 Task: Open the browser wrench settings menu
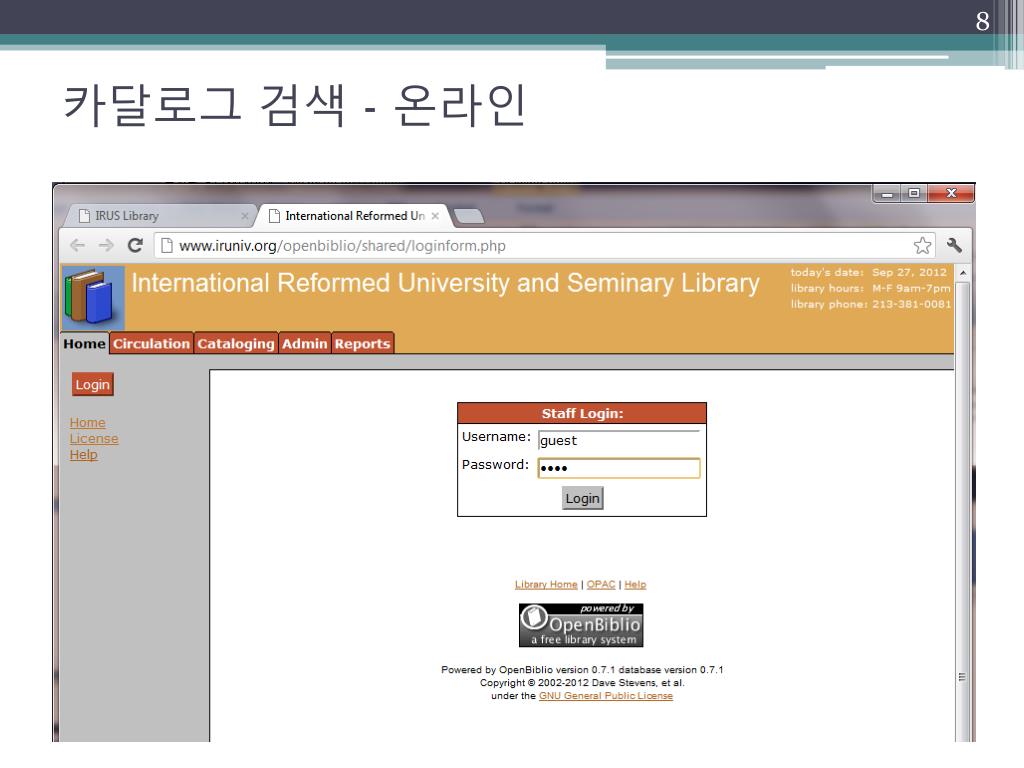tap(954, 246)
